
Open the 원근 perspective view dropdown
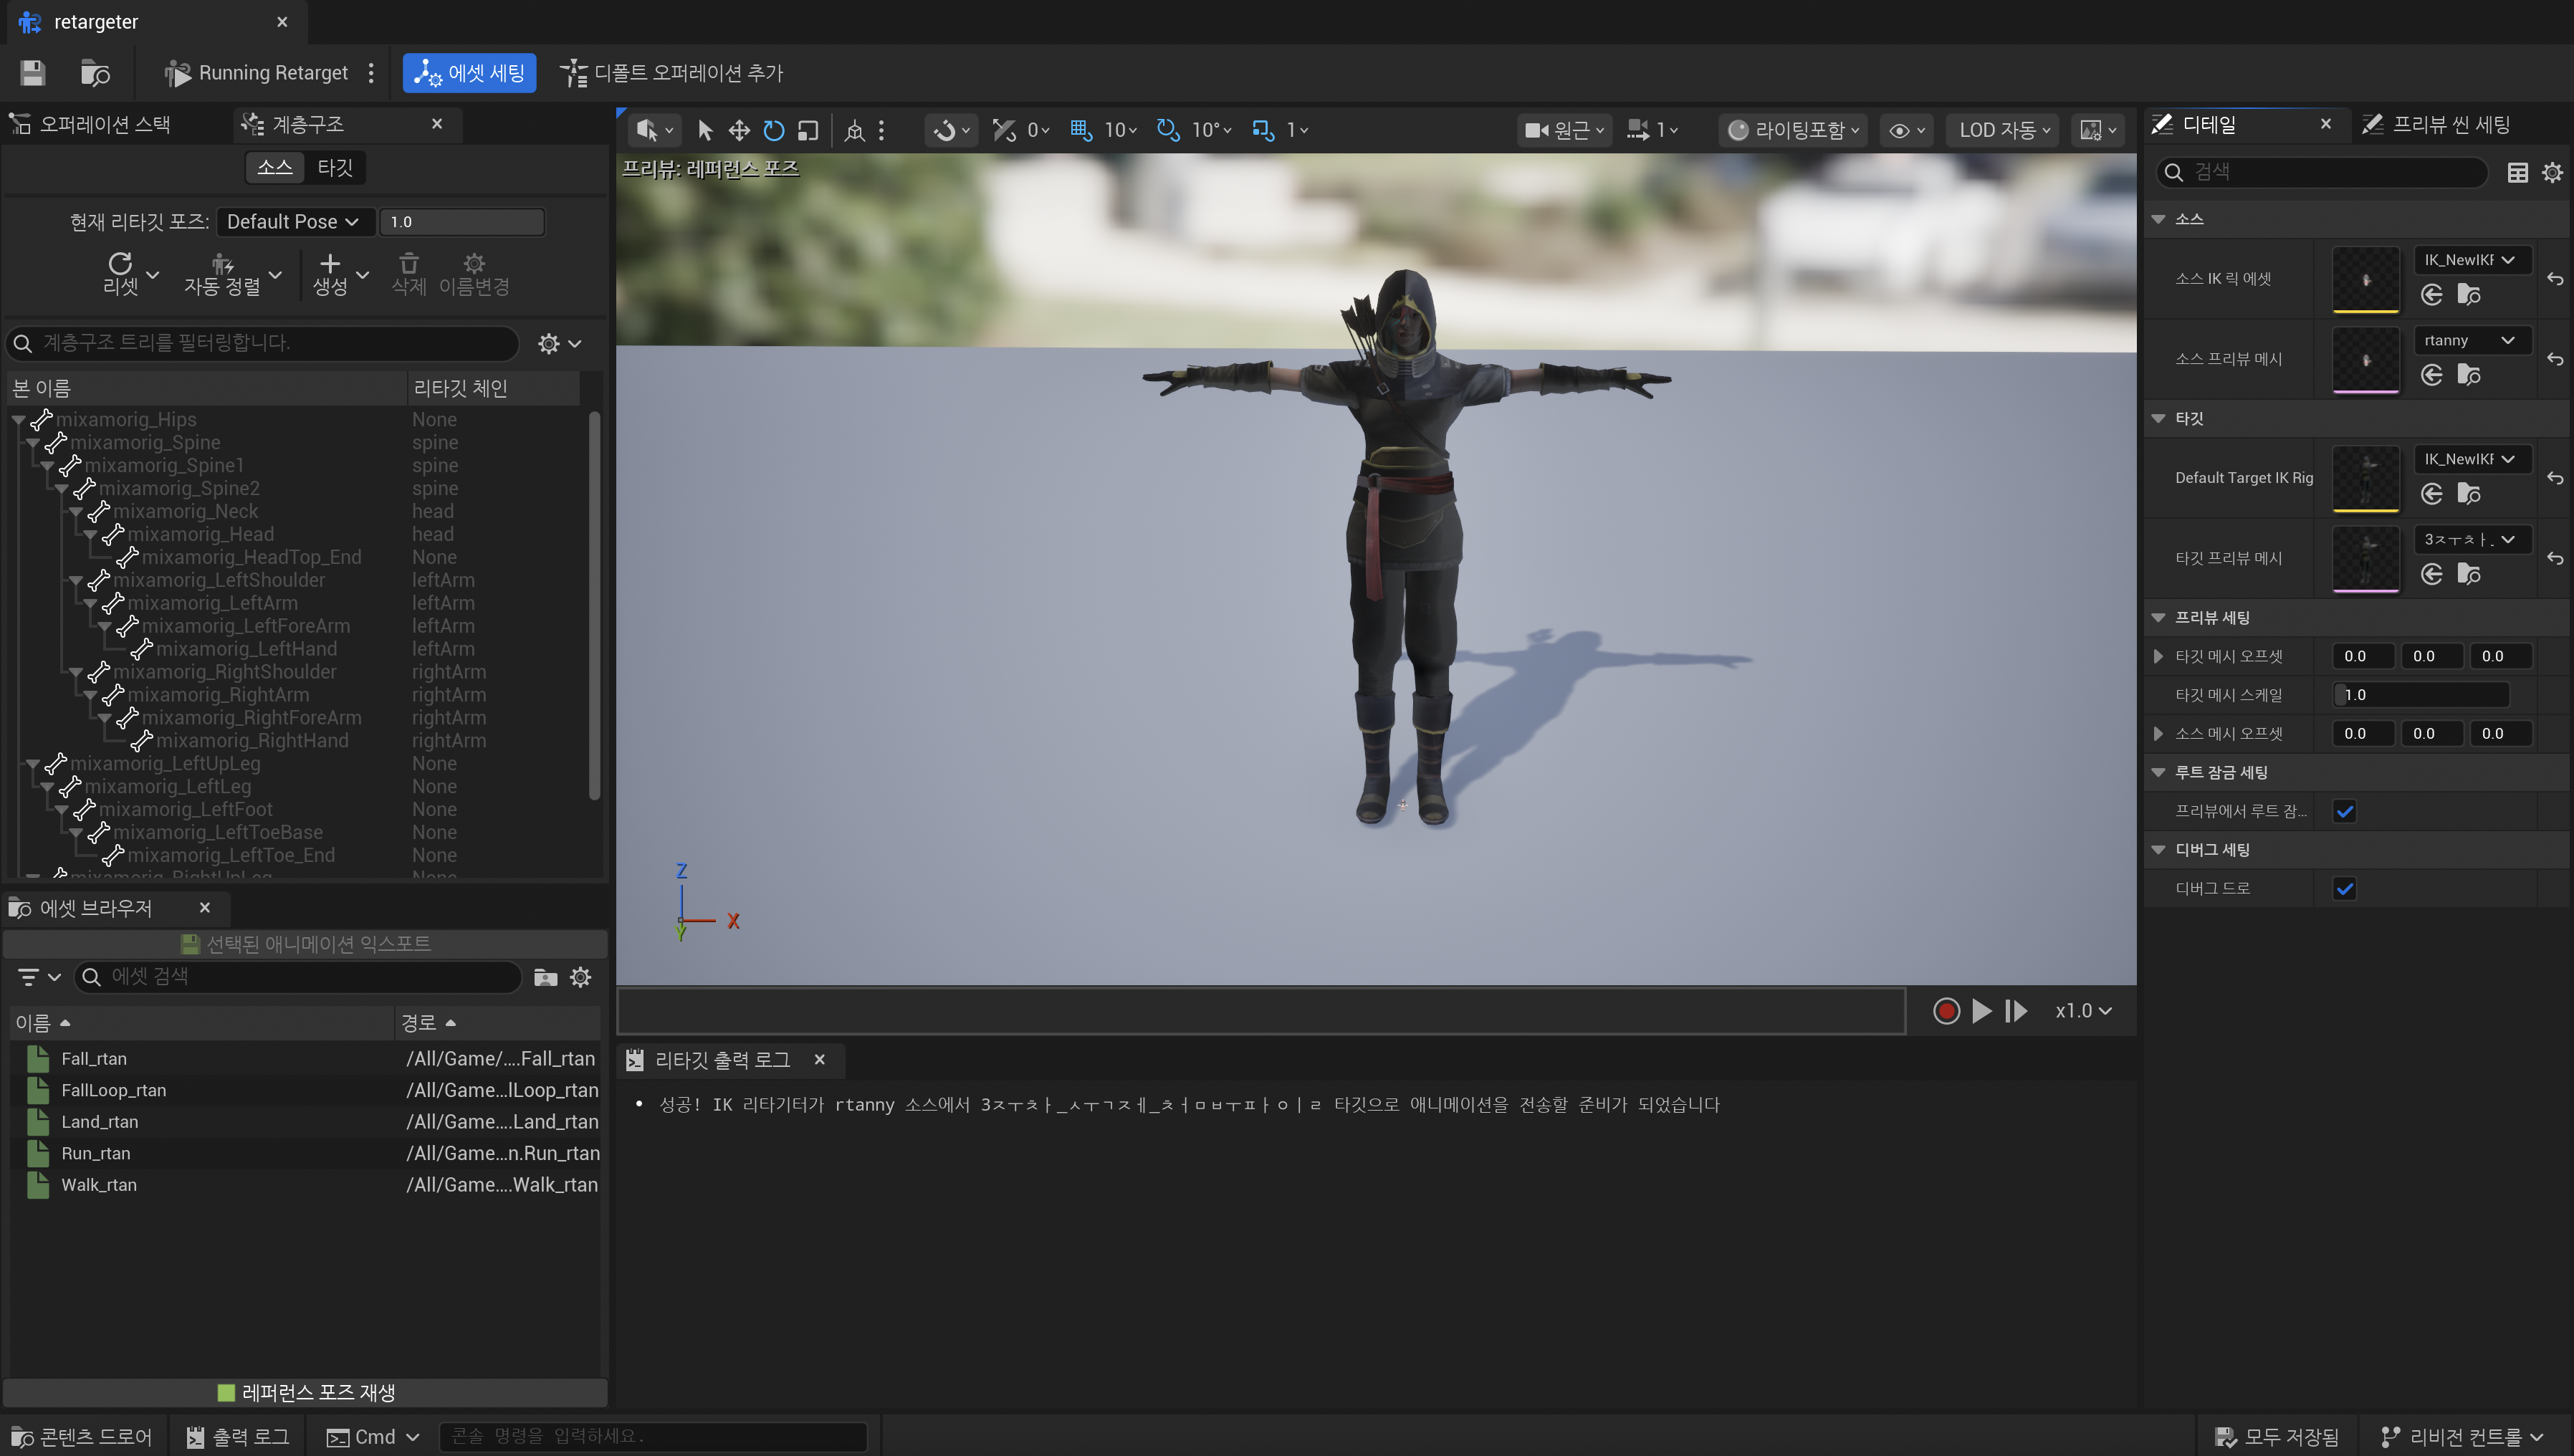pyautogui.click(x=1563, y=130)
